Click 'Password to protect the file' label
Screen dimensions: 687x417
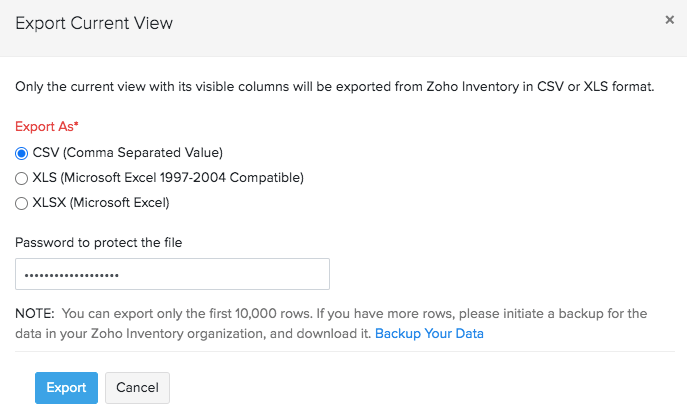[98, 242]
